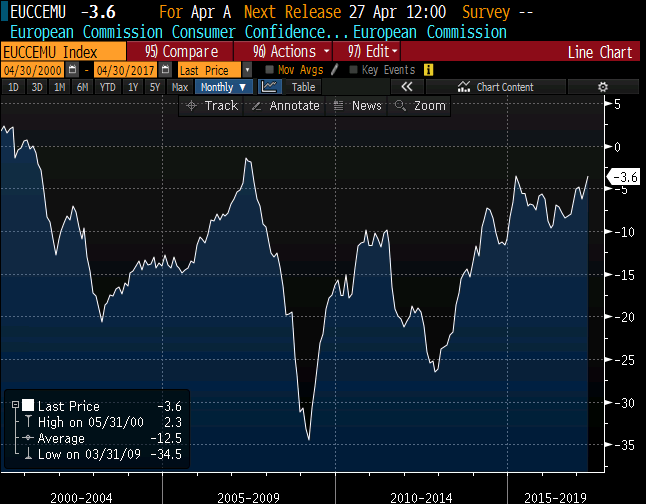Click the pencil icon next to Mov Avgs
Viewport: 646px width, 504px height.
pos(334,70)
